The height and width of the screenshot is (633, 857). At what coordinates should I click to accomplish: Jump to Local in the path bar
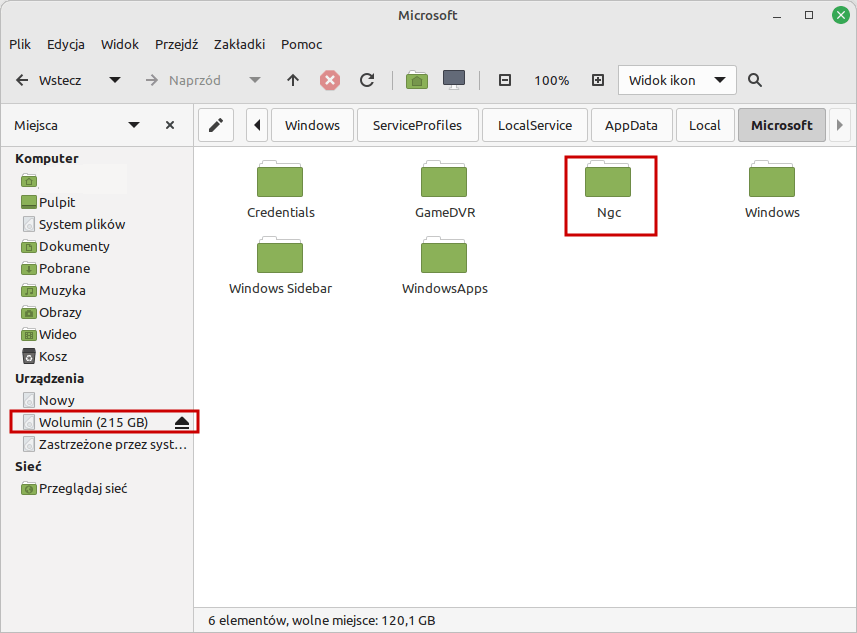pyautogui.click(x=705, y=125)
